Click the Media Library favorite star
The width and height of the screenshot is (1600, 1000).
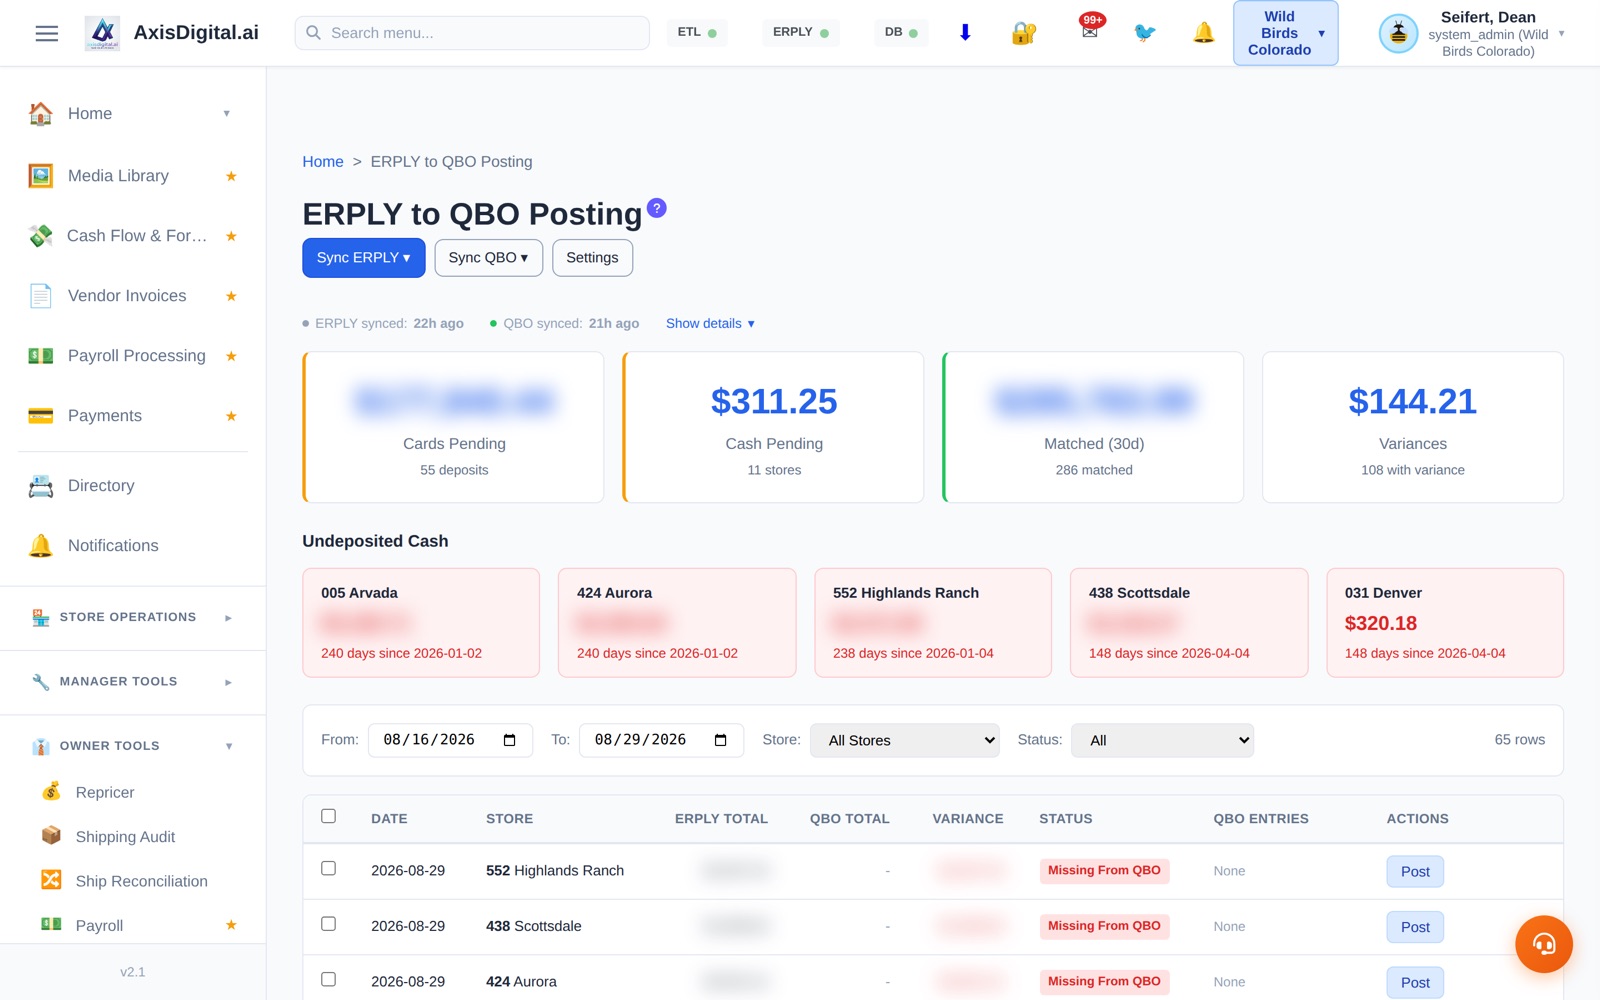231,176
